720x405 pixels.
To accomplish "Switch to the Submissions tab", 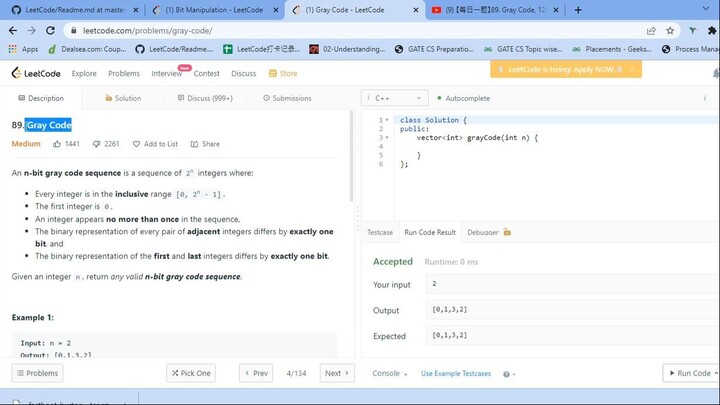I will coord(287,98).
